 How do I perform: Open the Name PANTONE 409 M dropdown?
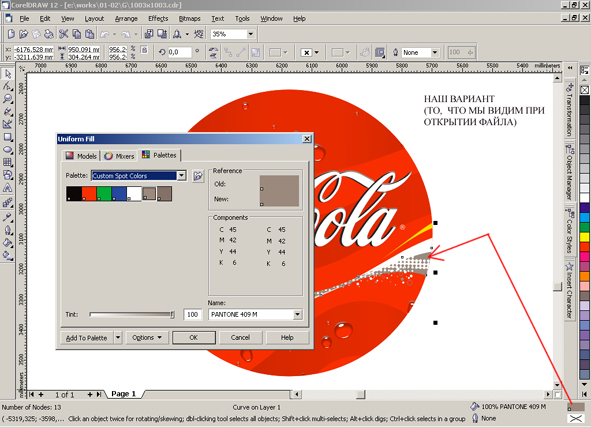tap(298, 314)
